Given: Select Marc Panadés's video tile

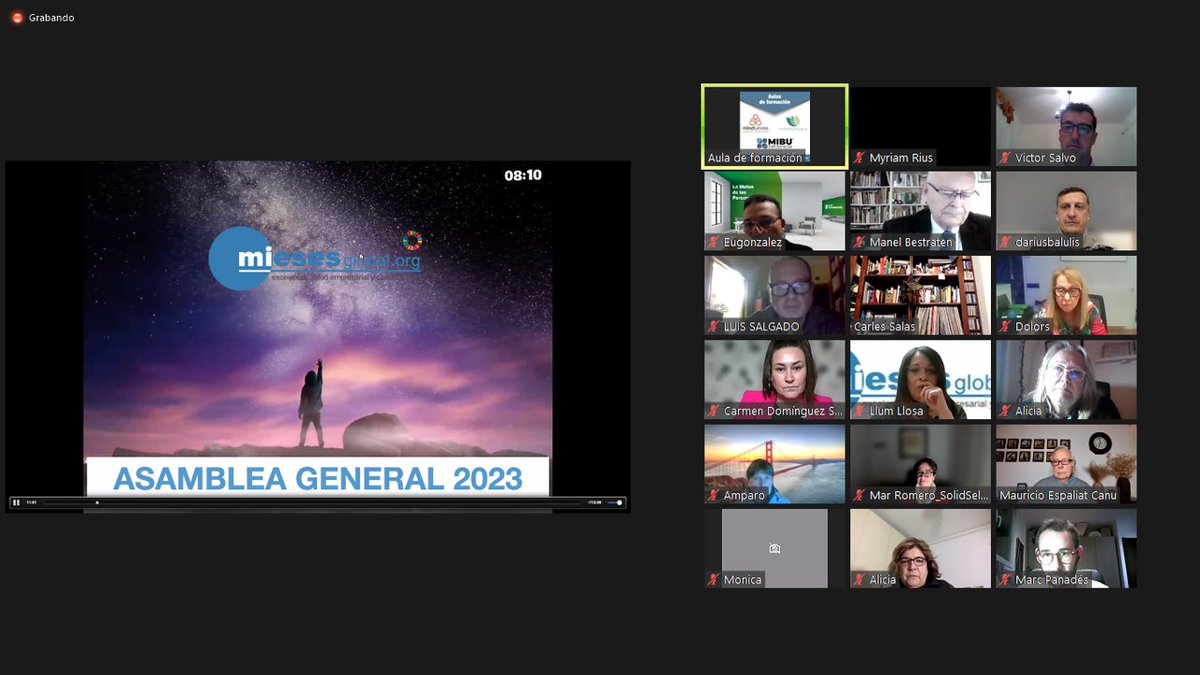Looking at the screenshot, I should pyautogui.click(x=1066, y=548).
